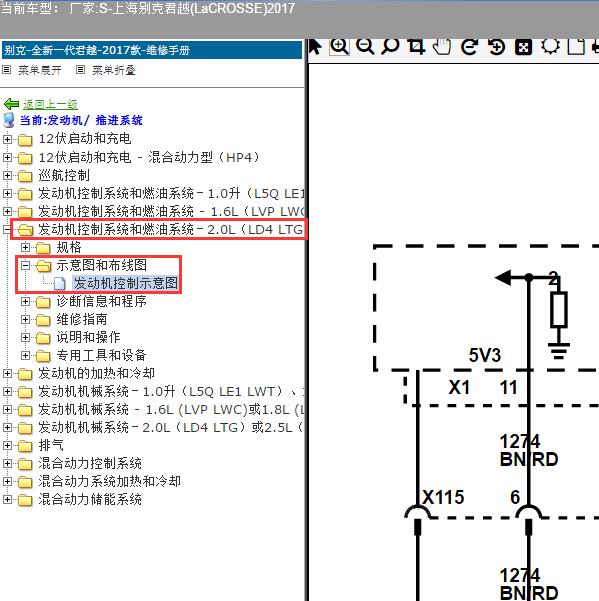The image size is (599, 601).
Task: Select the 示意图和布线图 label
Action: 102,265
